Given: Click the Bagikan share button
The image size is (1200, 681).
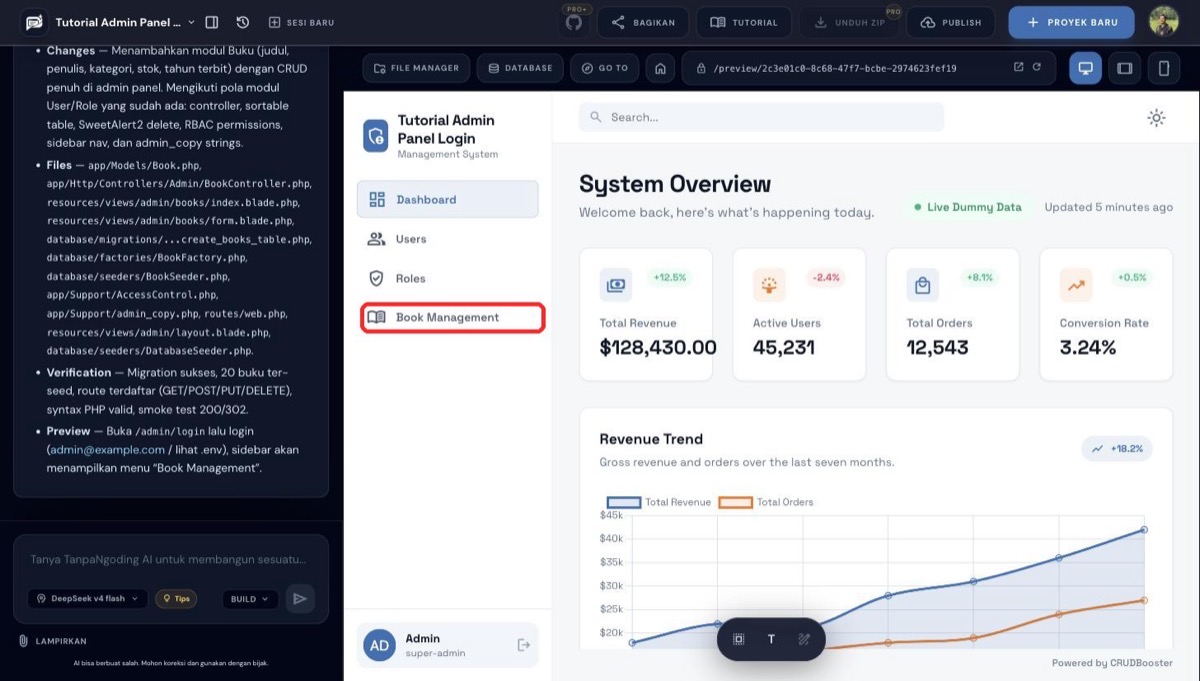Looking at the screenshot, I should tap(643, 22).
